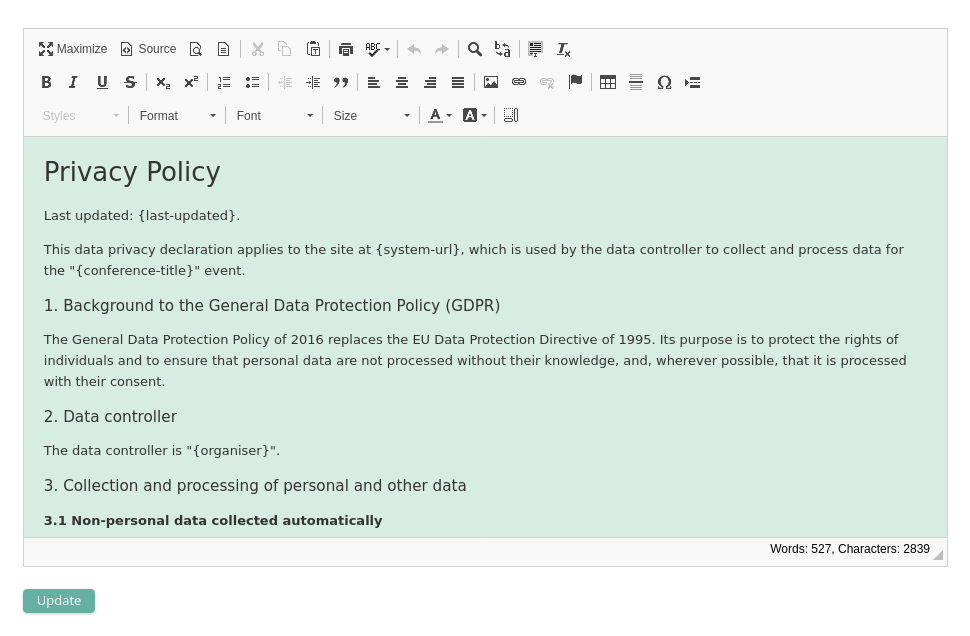Viewport: 970px width, 636px height.
Task: Click the Block Quote icon
Action: (x=341, y=83)
